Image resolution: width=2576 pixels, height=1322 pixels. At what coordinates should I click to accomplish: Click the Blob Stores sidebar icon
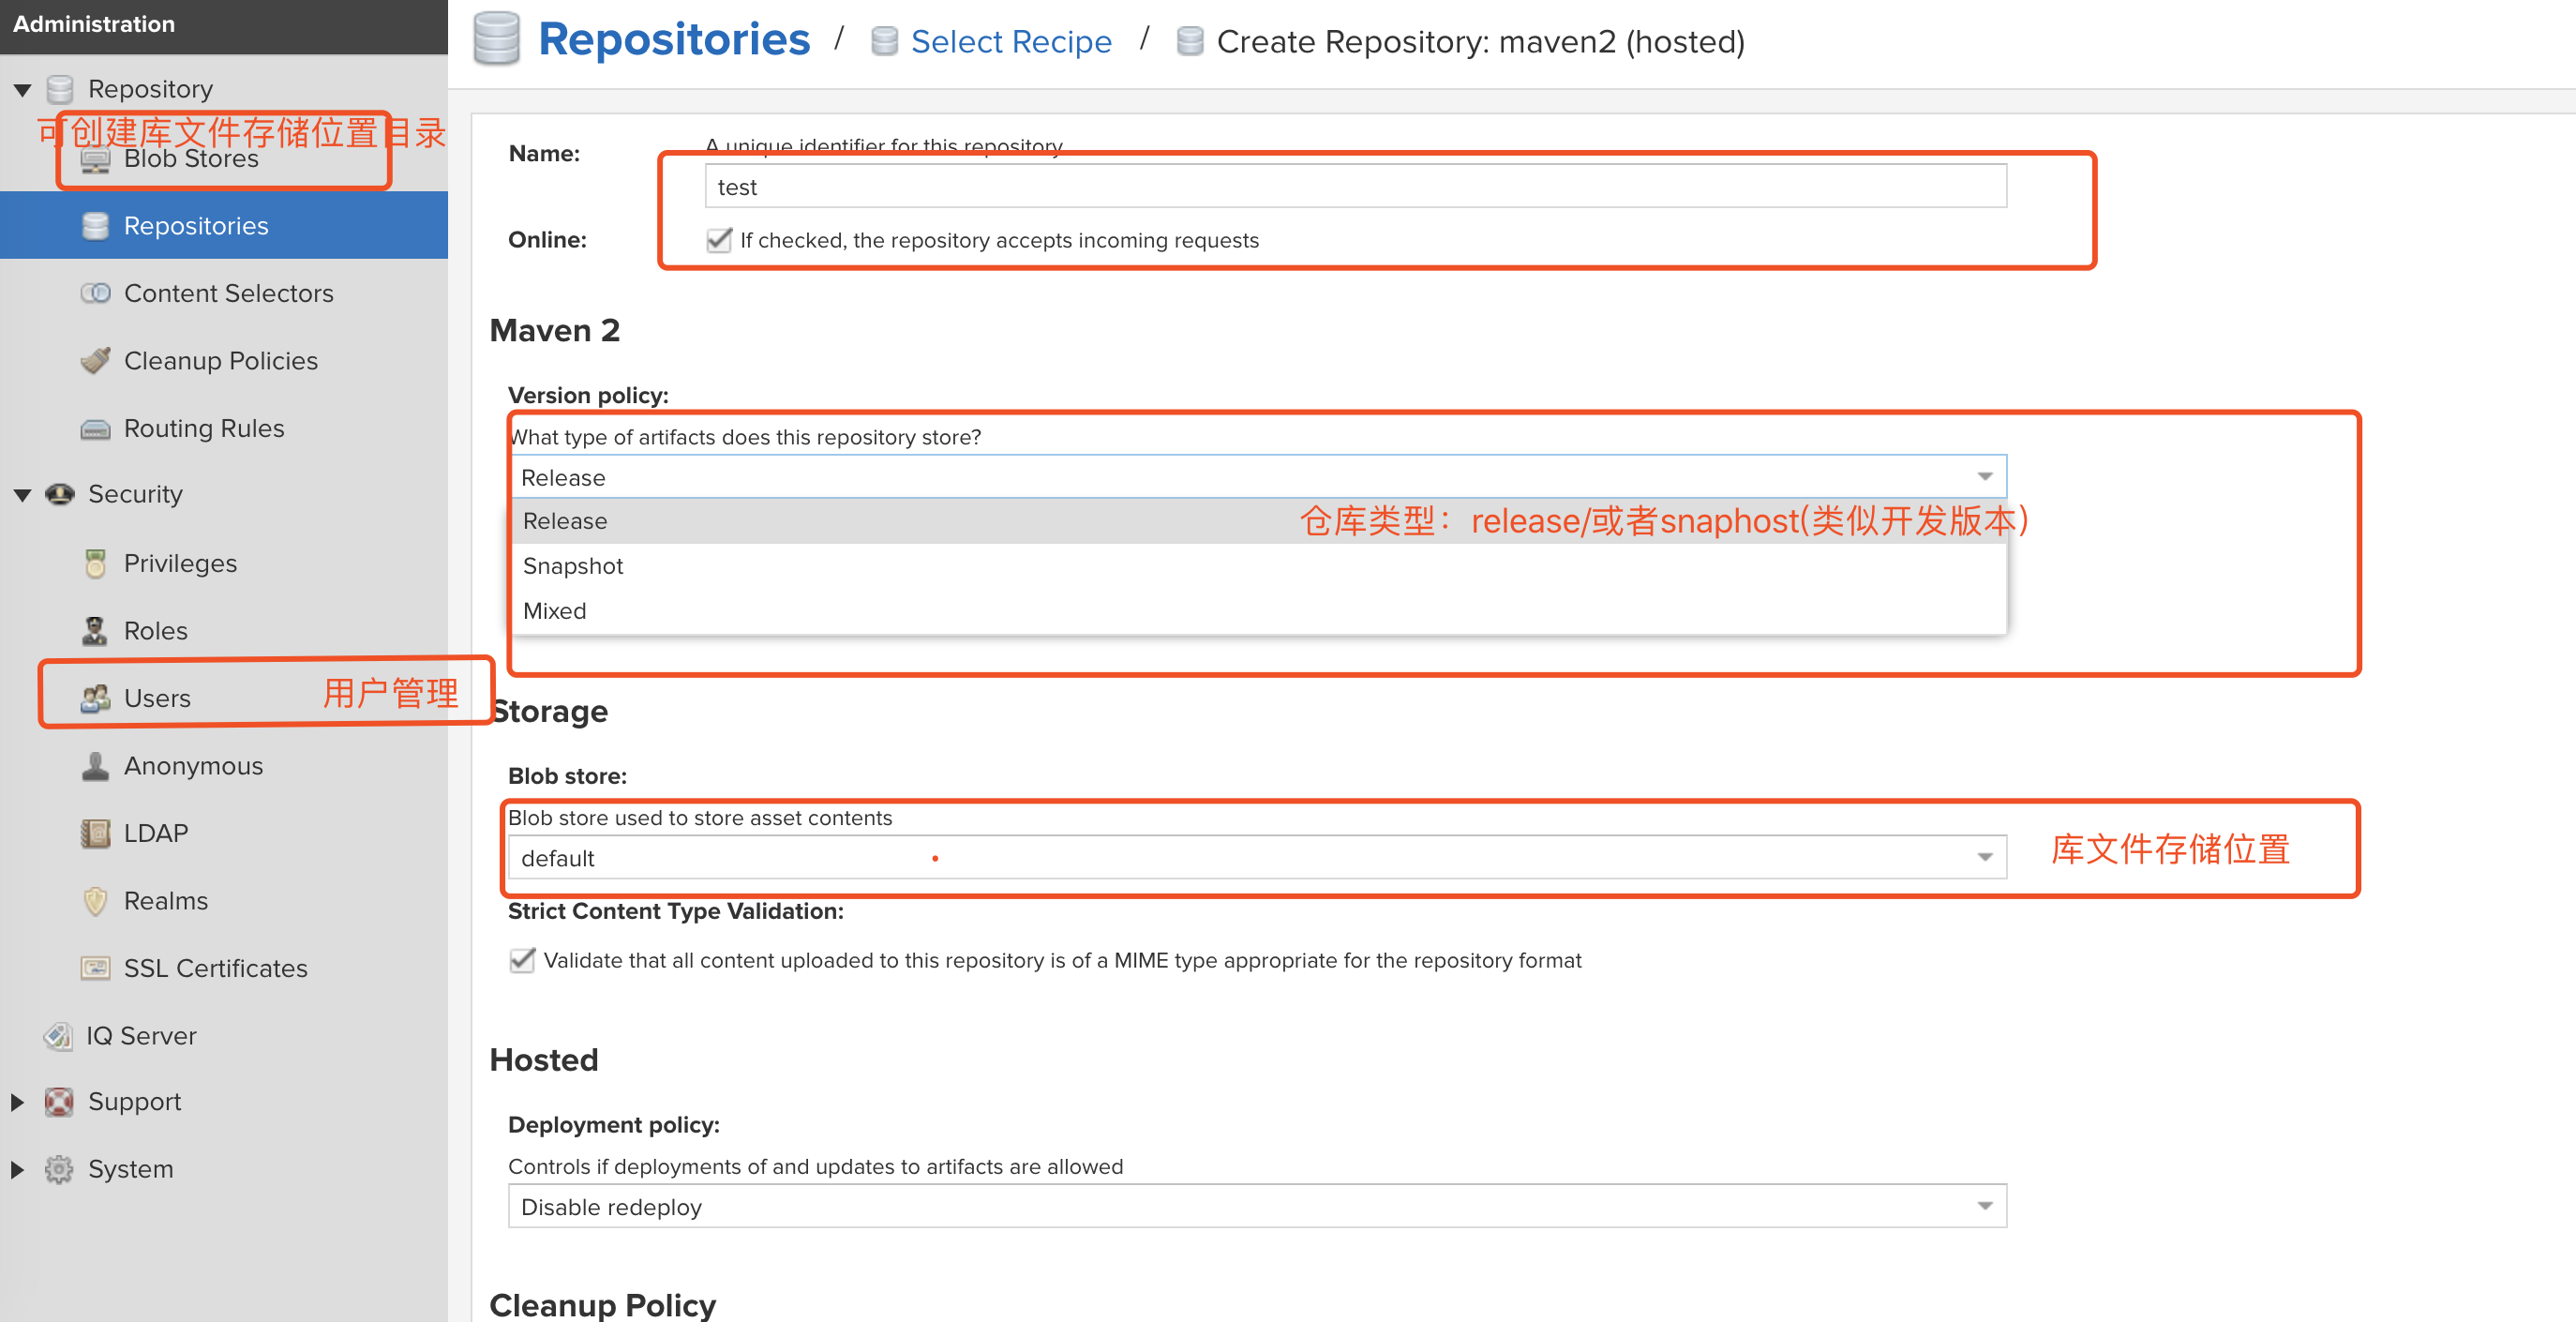[95, 160]
